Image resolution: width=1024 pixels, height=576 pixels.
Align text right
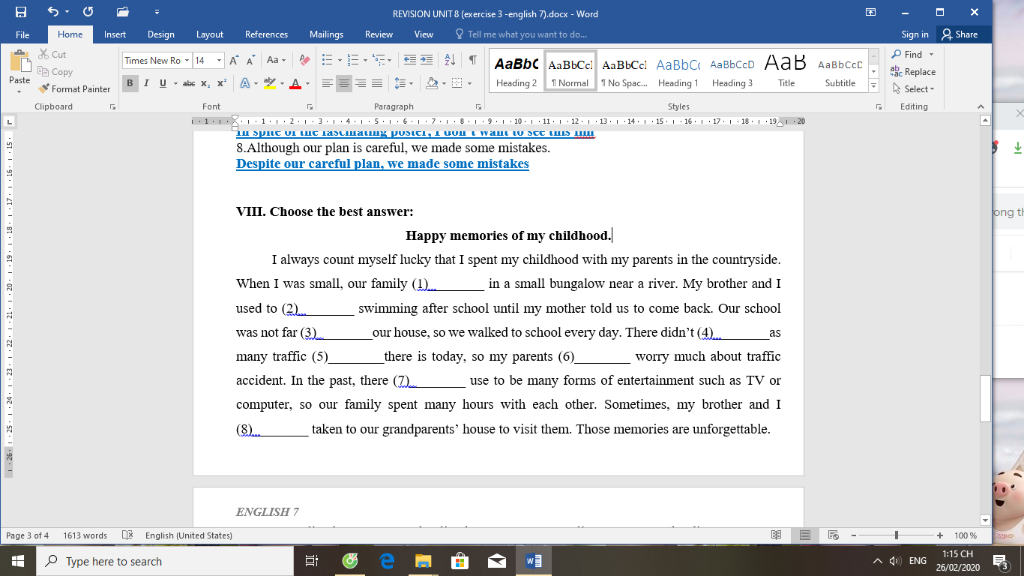(x=360, y=83)
